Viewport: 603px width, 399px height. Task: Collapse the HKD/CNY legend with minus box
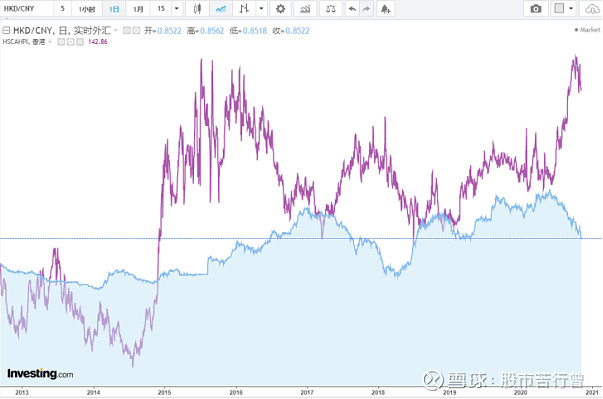(6, 30)
